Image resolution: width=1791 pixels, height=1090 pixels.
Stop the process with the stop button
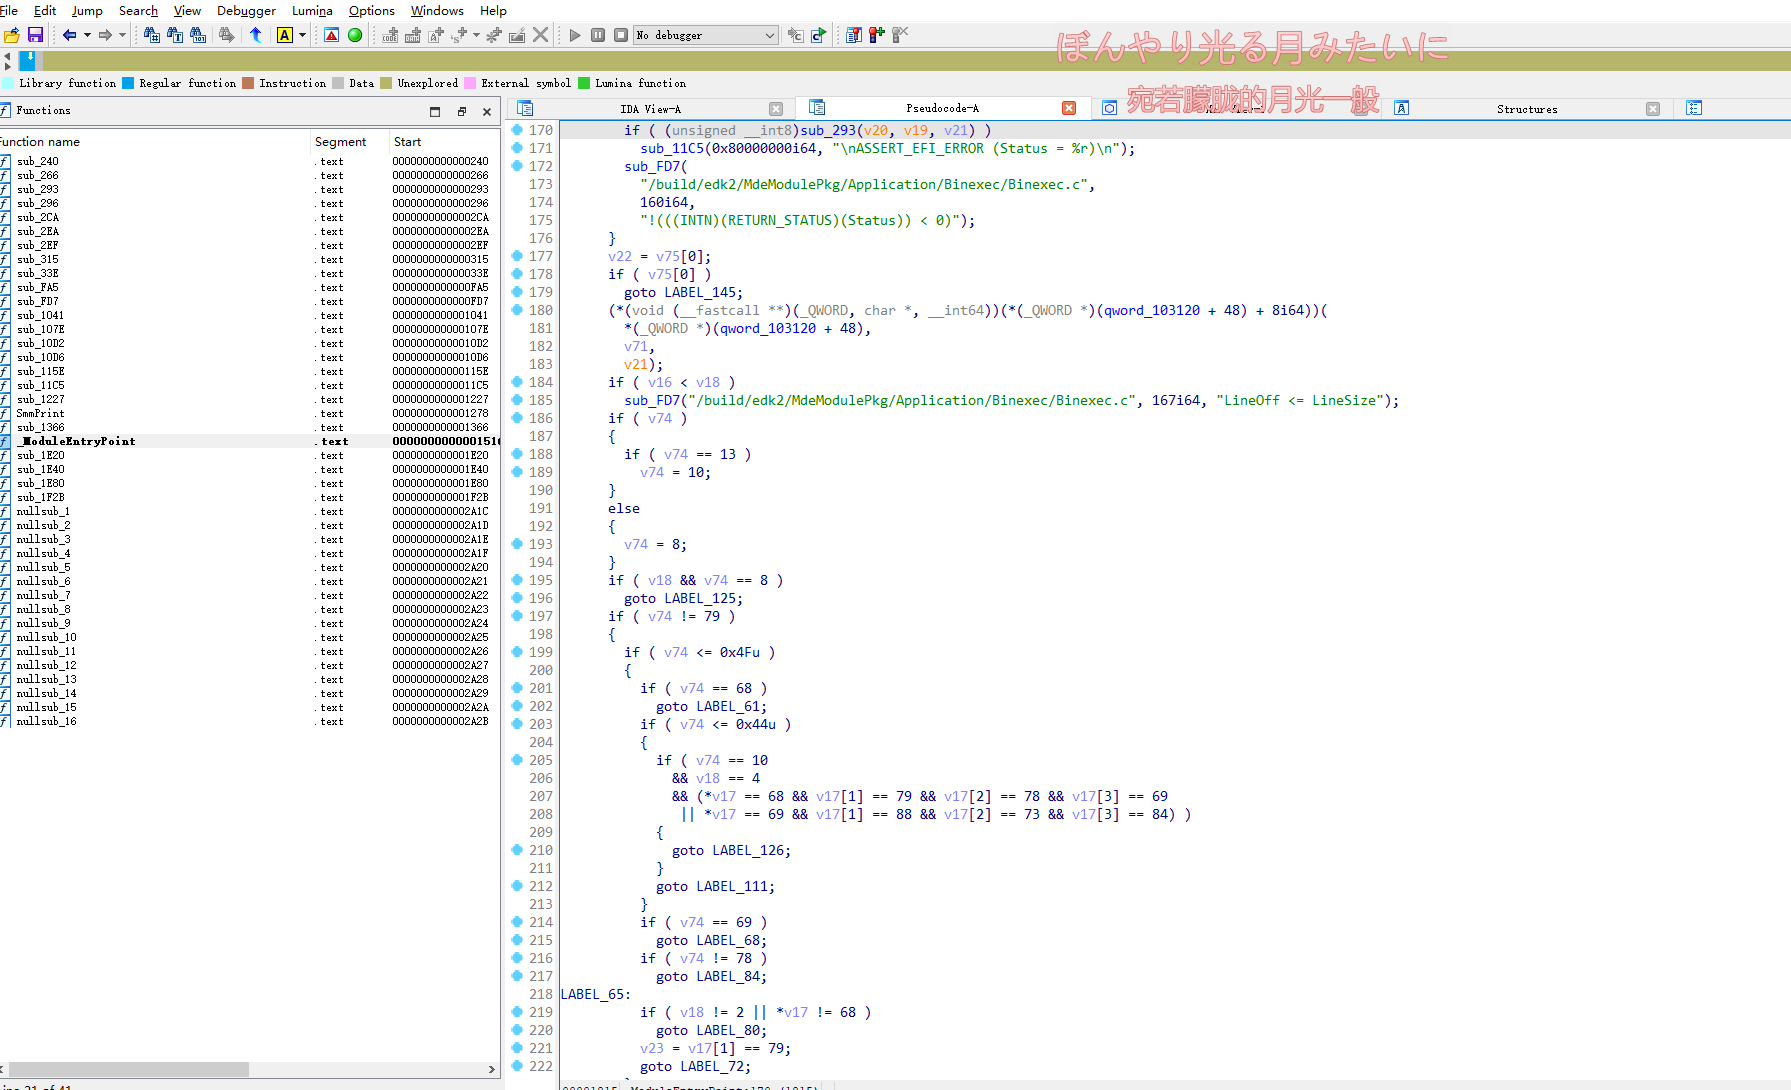621,35
